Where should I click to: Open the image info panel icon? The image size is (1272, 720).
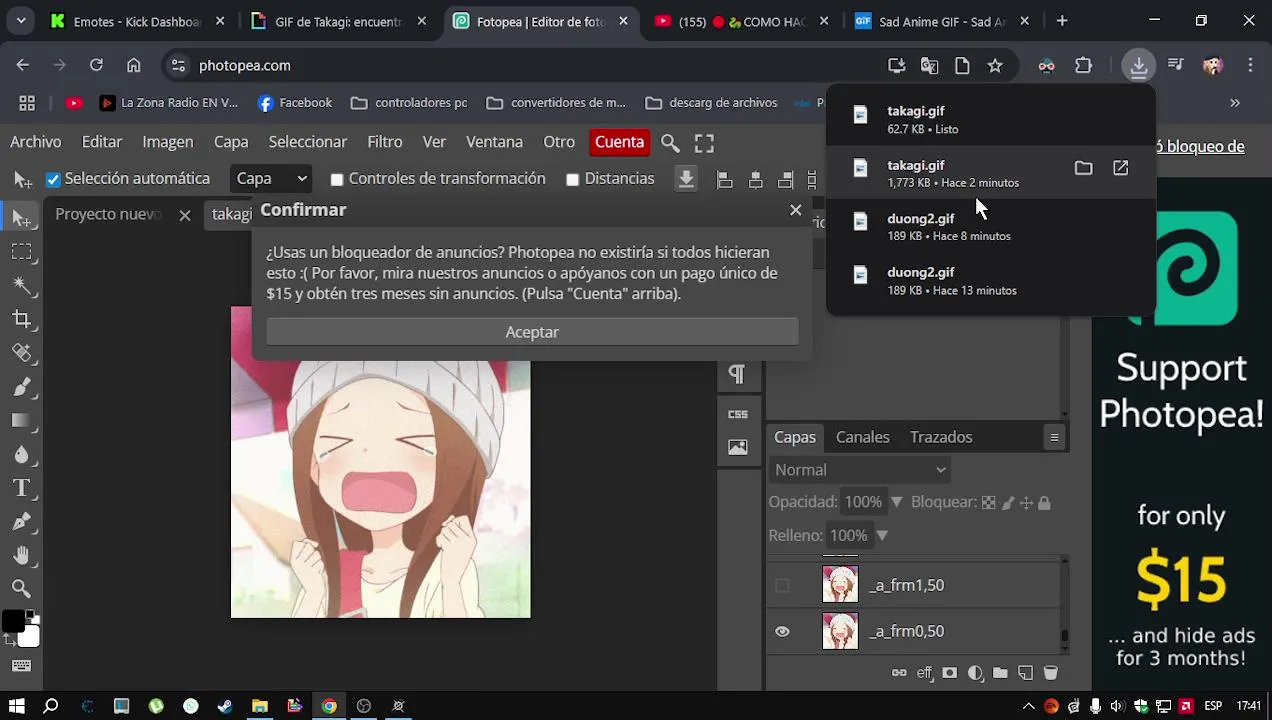(737, 447)
